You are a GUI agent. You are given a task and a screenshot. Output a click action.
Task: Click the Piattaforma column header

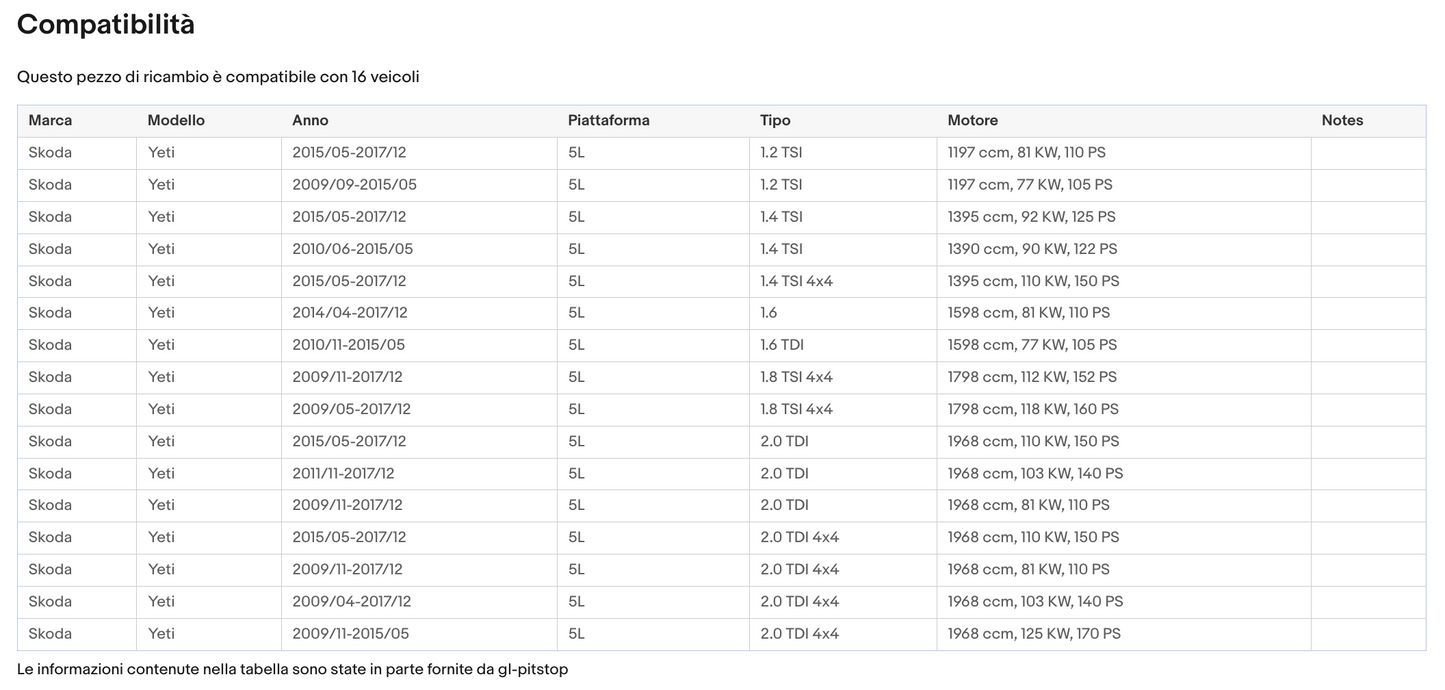tap(608, 121)
